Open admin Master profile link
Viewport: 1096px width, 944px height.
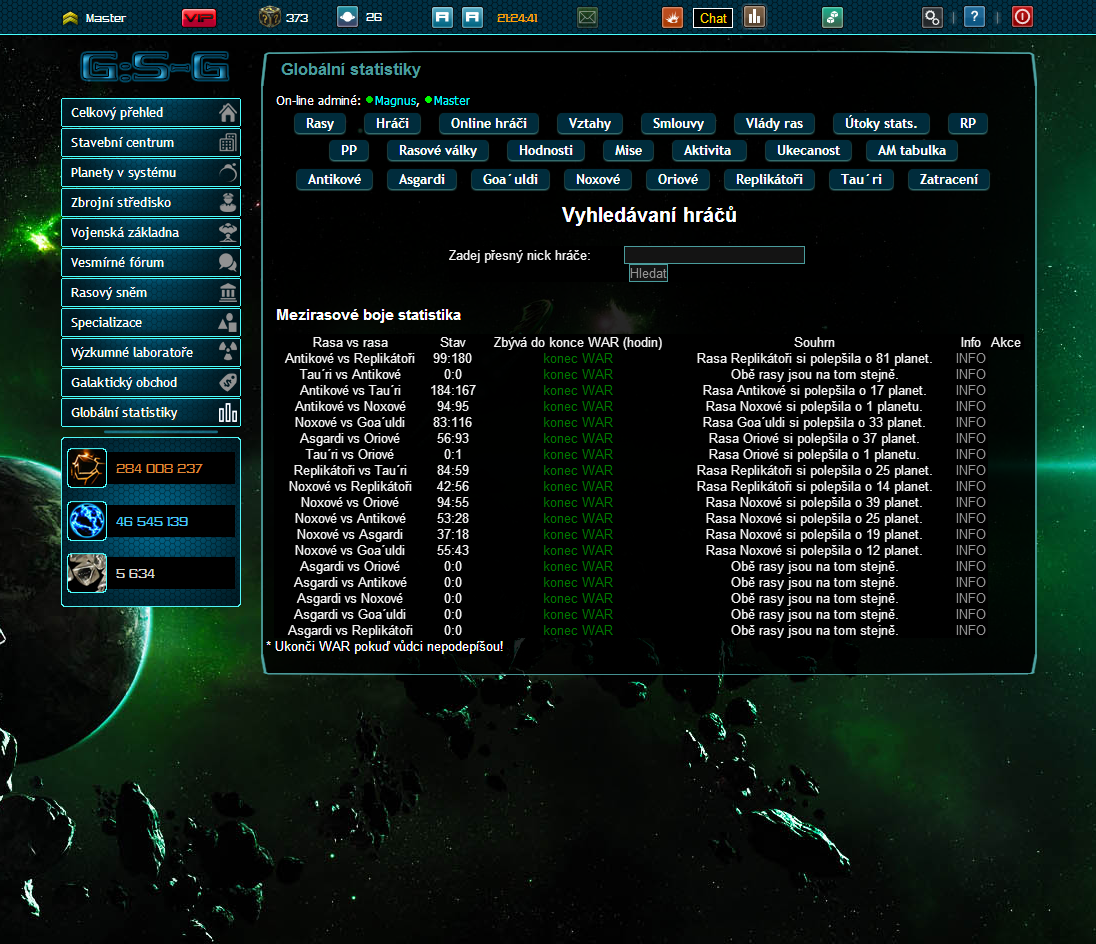[452, 101]
